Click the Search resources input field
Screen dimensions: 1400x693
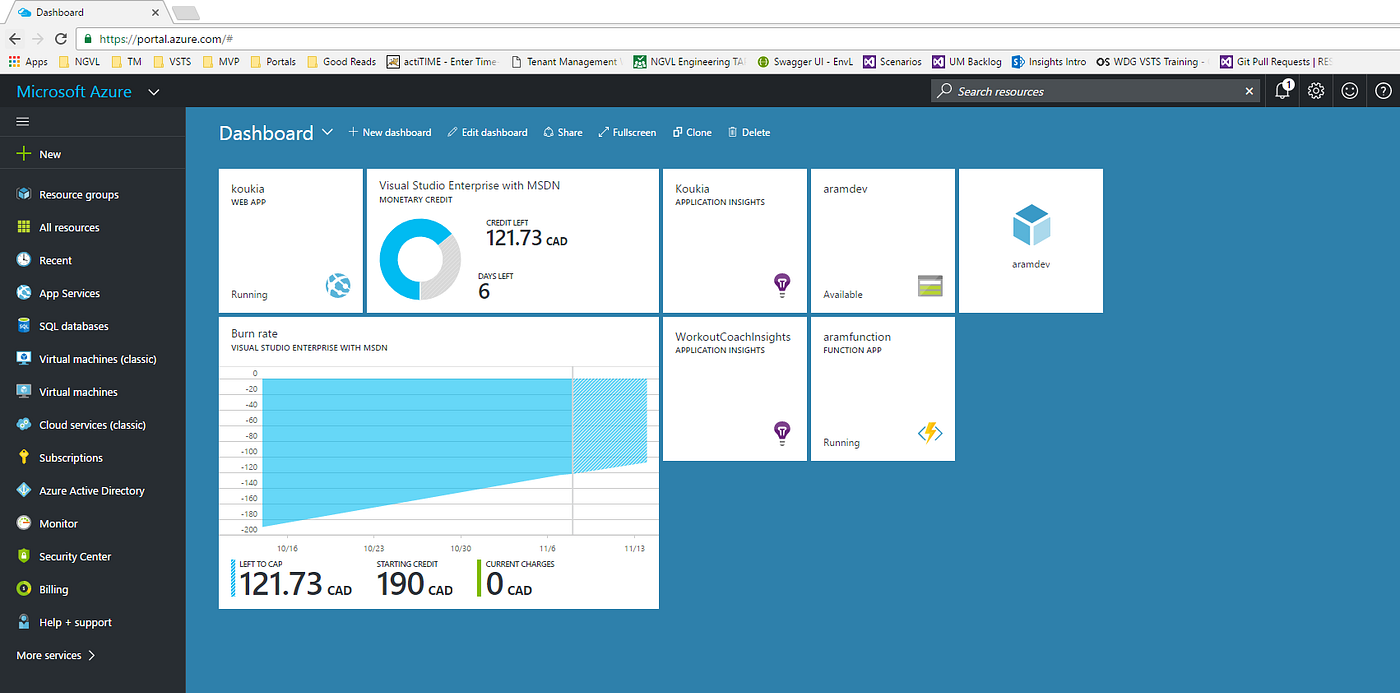[x=1090, y=90]
